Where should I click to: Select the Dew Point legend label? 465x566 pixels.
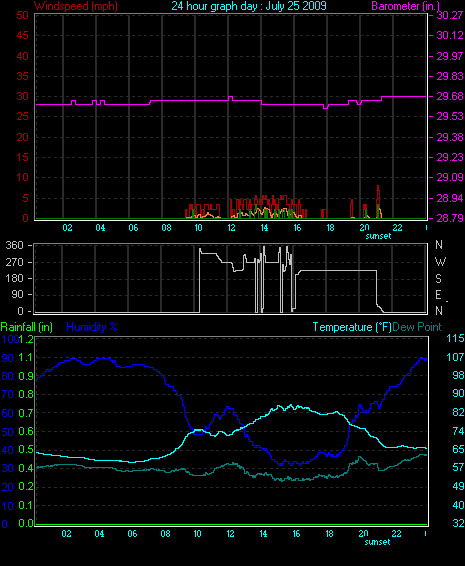[417, 327]
